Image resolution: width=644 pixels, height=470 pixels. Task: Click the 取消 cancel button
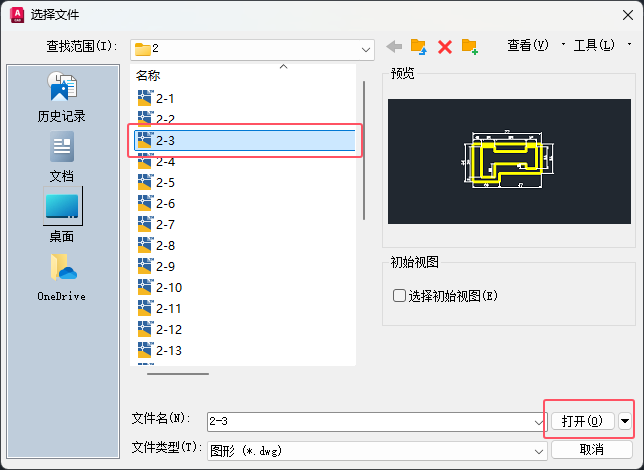pos(591,449)
